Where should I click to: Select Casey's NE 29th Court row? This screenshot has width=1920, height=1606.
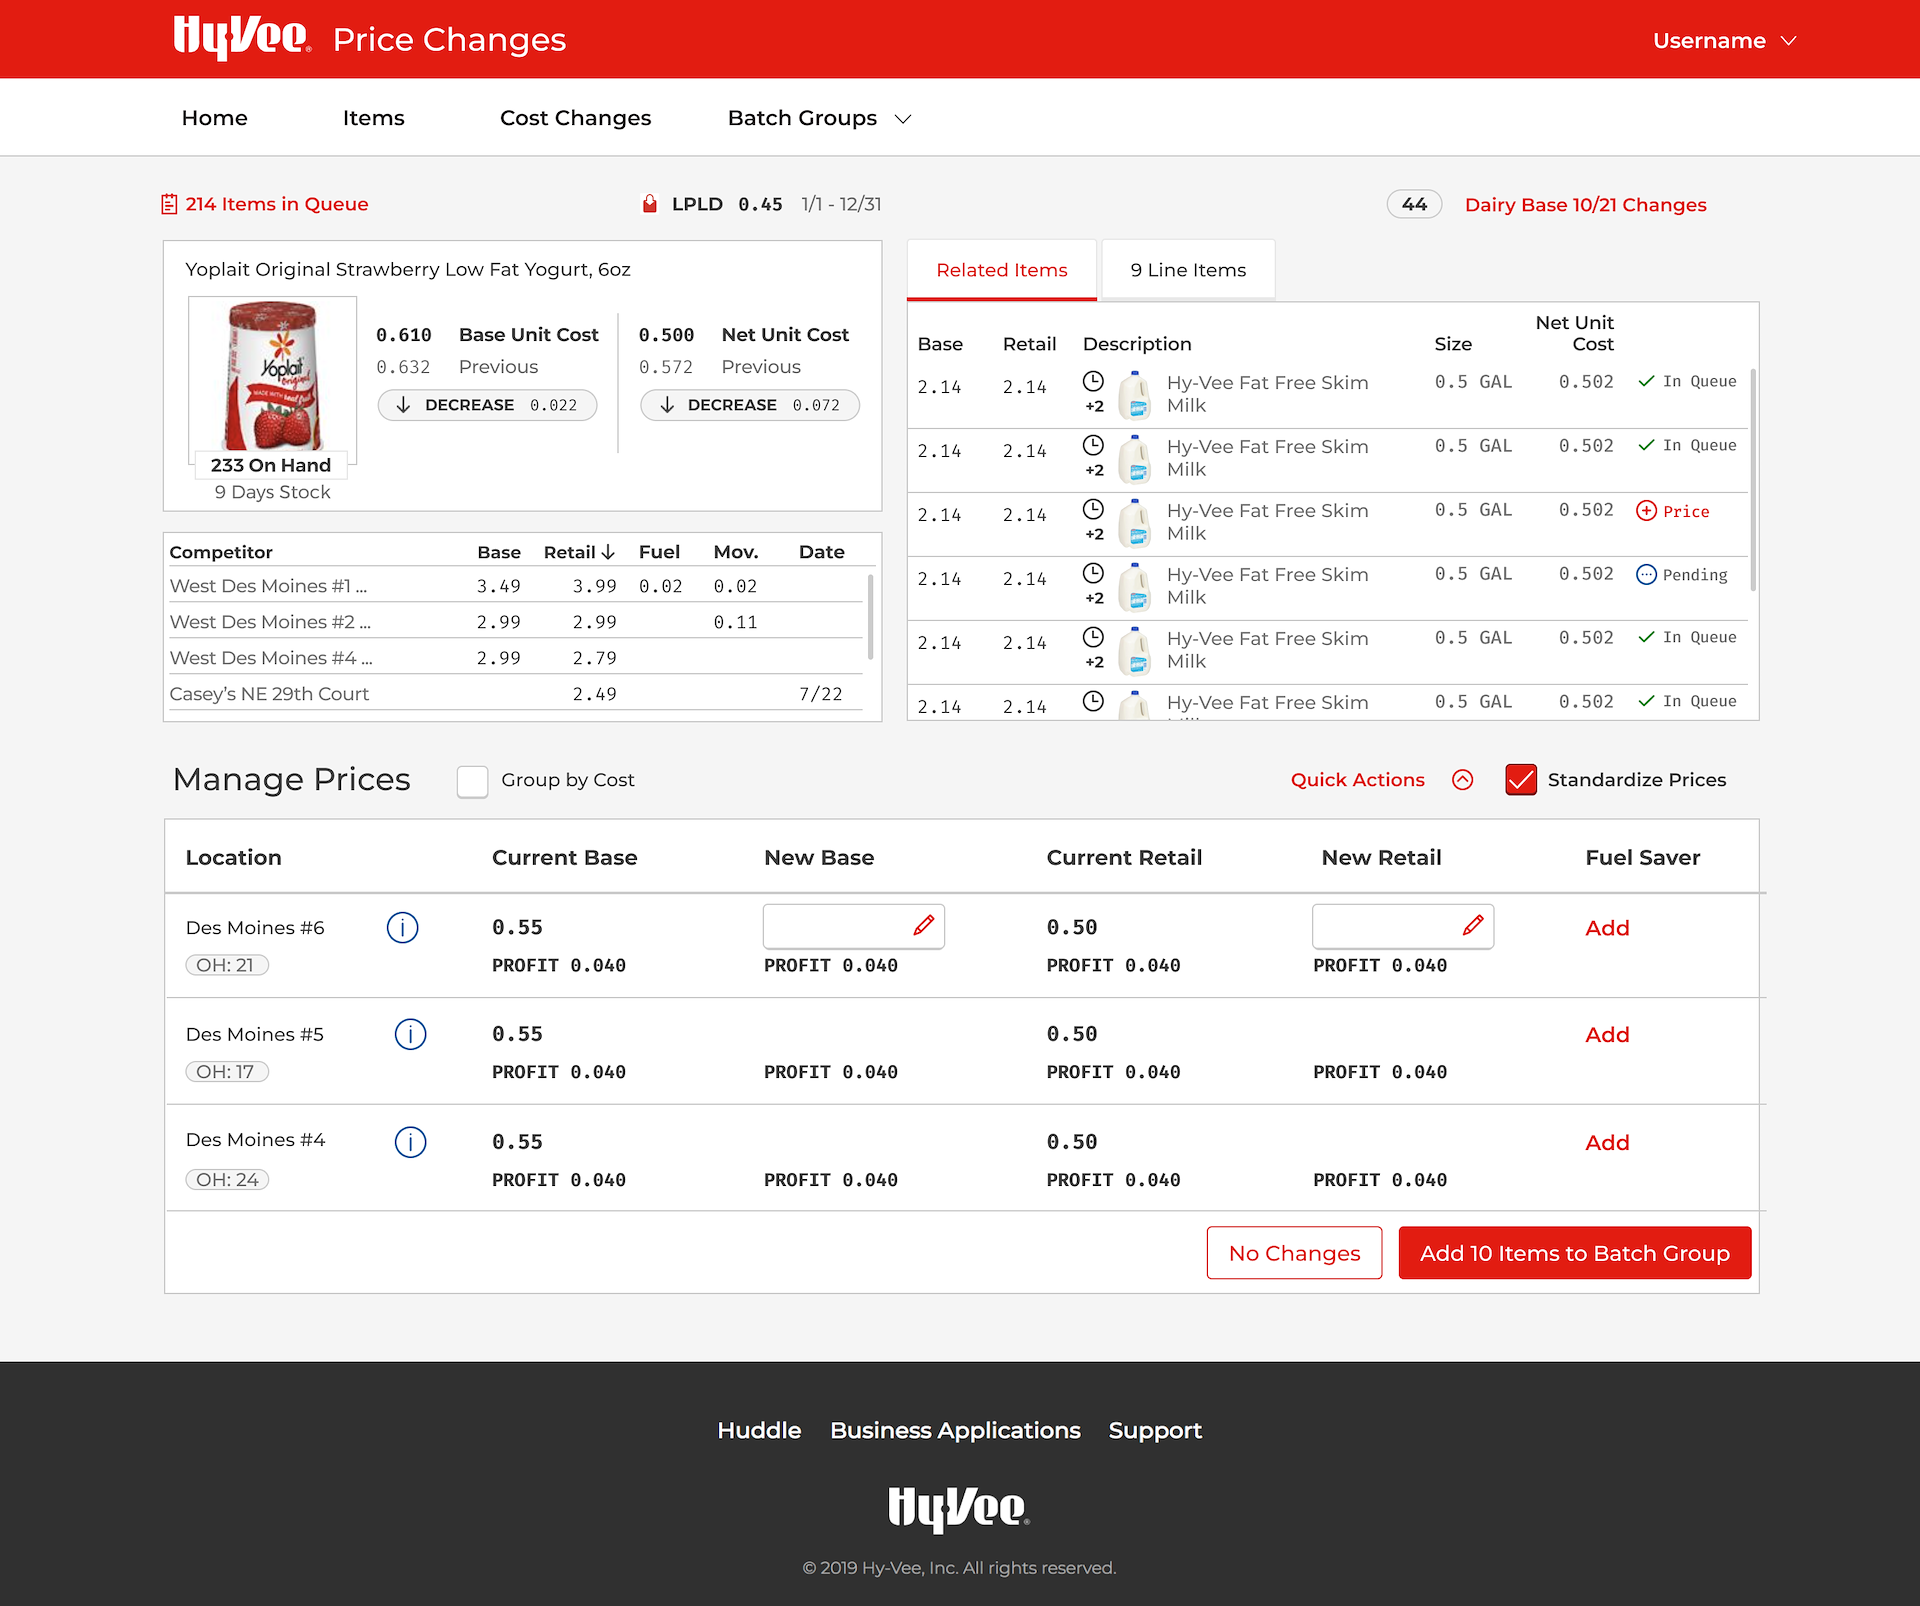[516, 694]
